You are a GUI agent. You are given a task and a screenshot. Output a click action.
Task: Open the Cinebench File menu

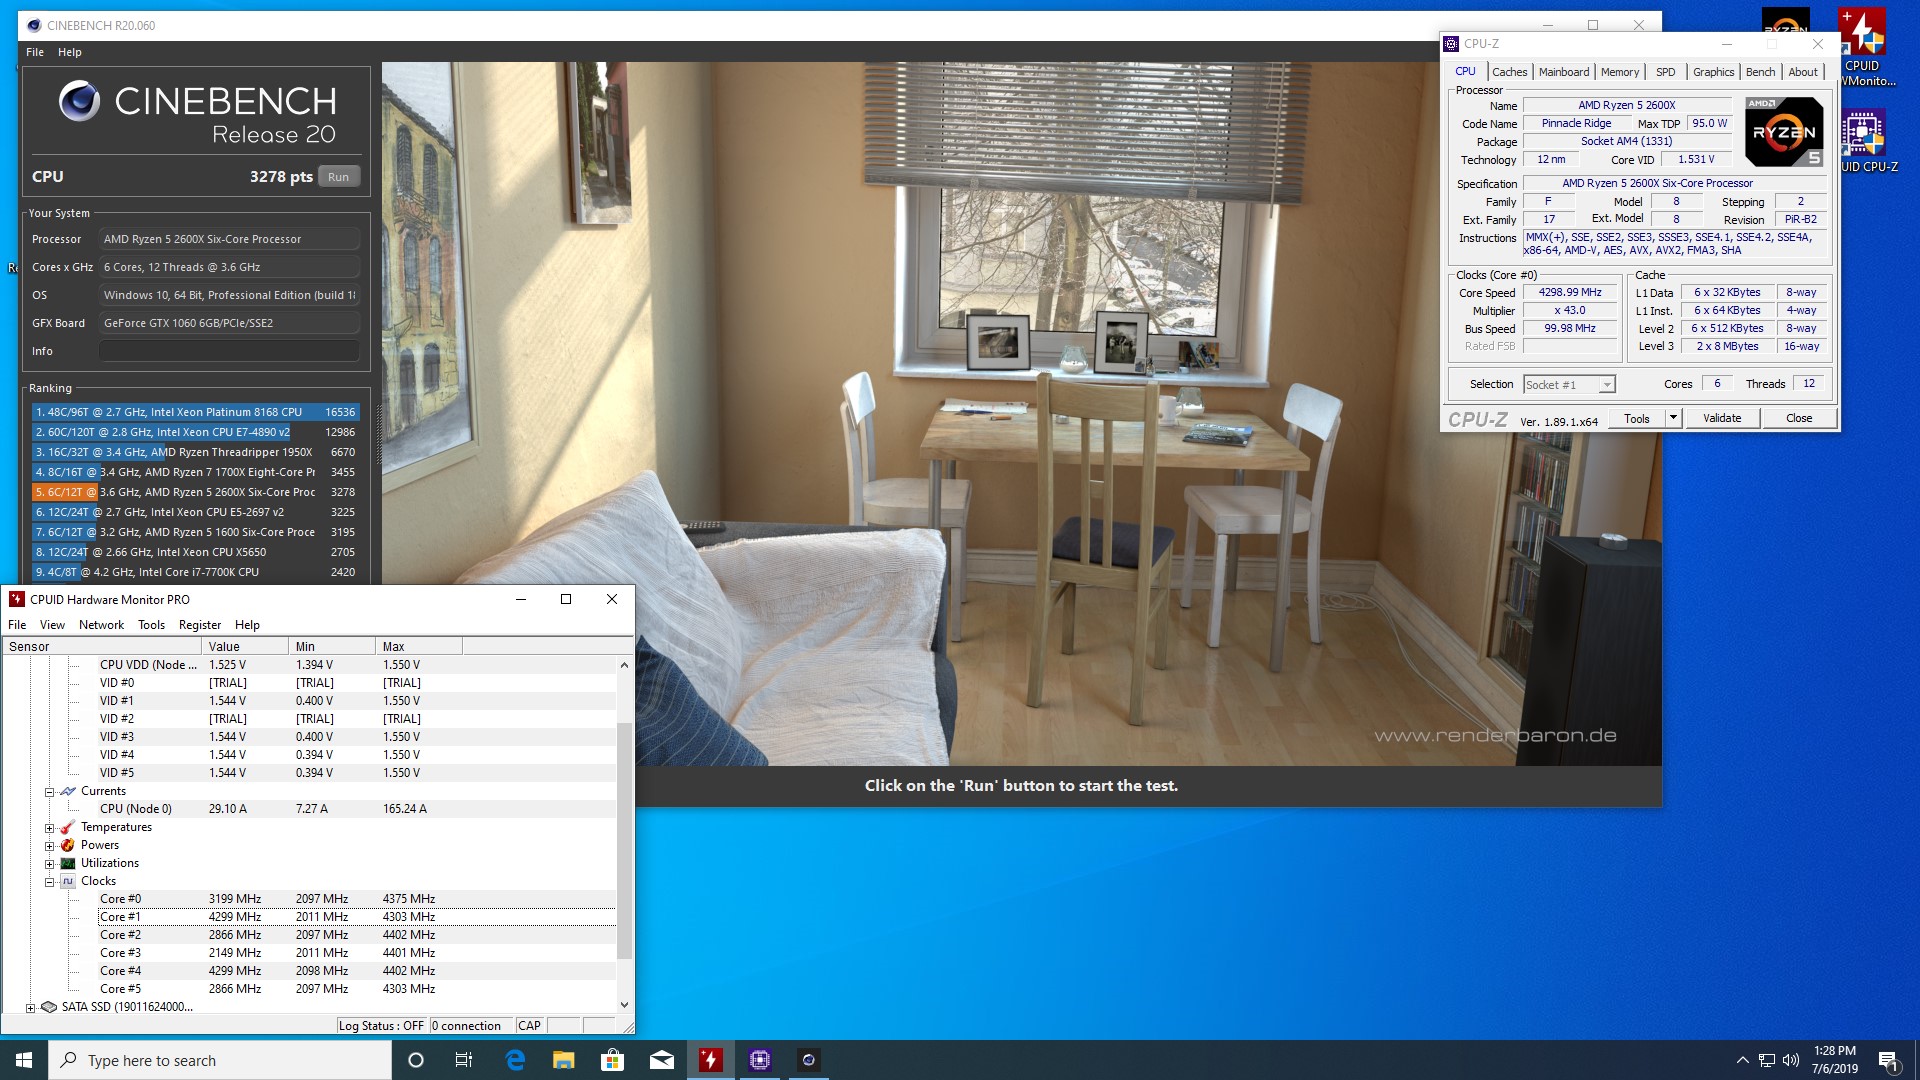point(35,52)
